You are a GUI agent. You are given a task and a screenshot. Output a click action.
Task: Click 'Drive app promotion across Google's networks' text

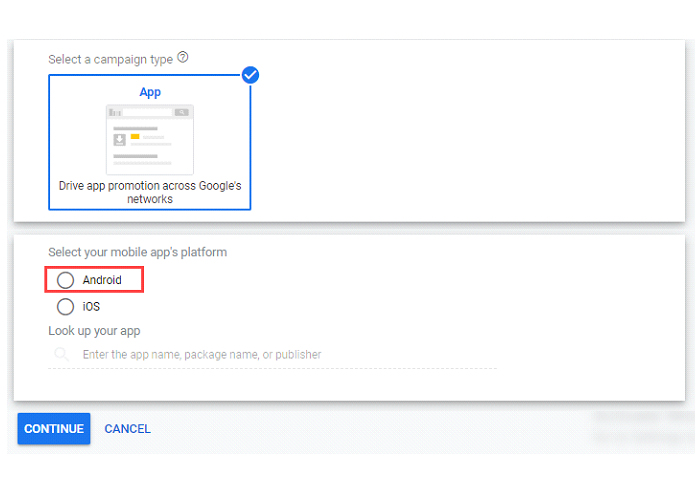pyautogui.click(x=150, y=192)
